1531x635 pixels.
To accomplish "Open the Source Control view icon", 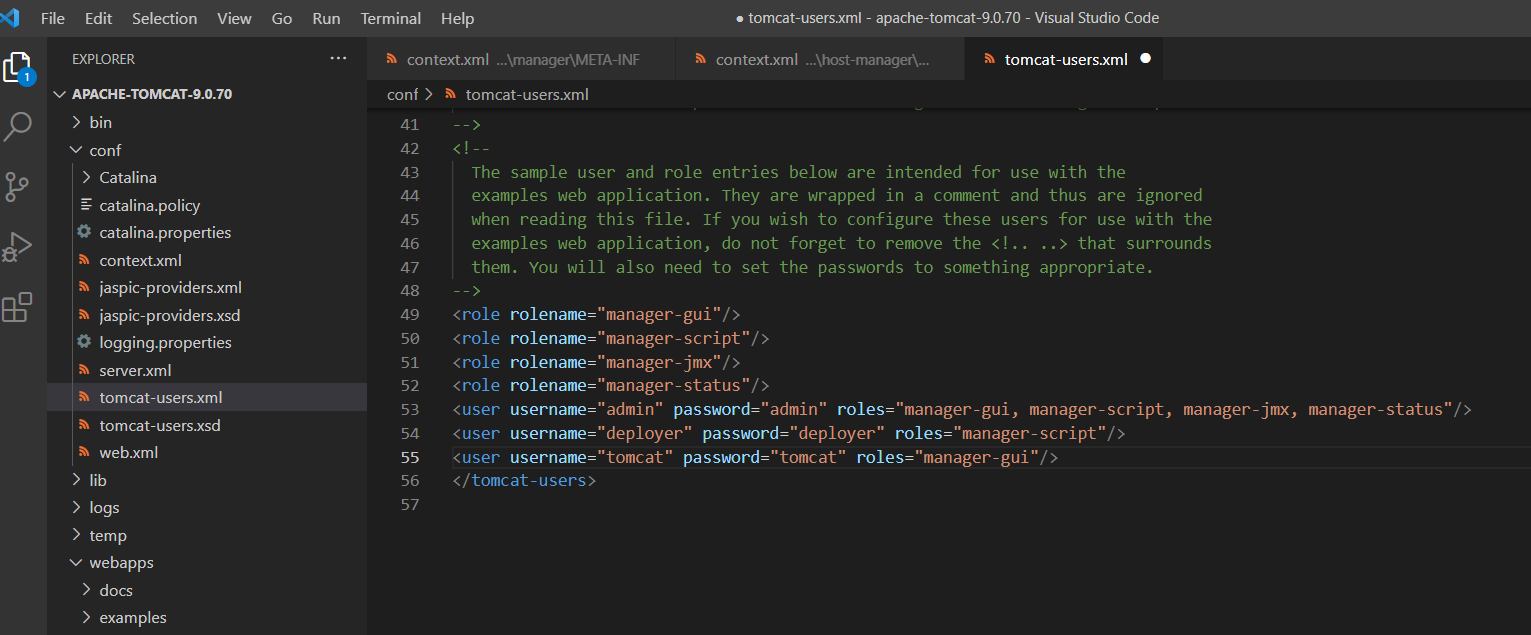I will pos(18,186).
